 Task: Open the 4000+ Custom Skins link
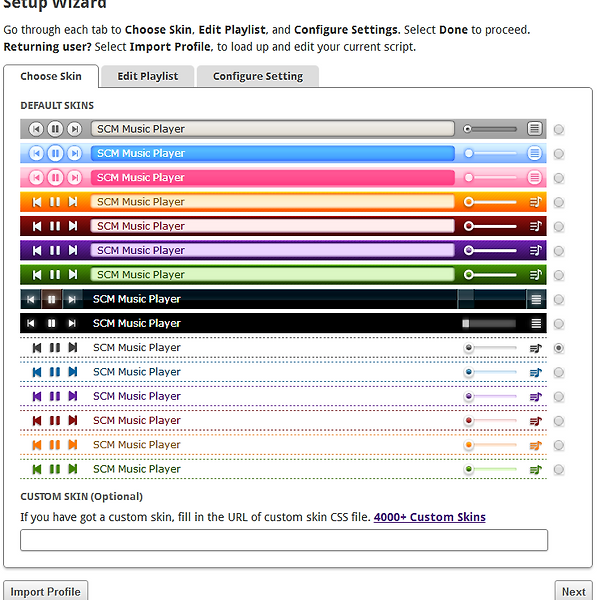tap(429, 517)
